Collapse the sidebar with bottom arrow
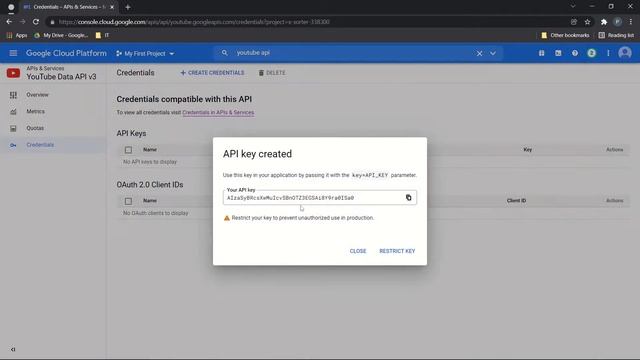The image size is (640, 360). pyautogui.click(x=13, y=349)
